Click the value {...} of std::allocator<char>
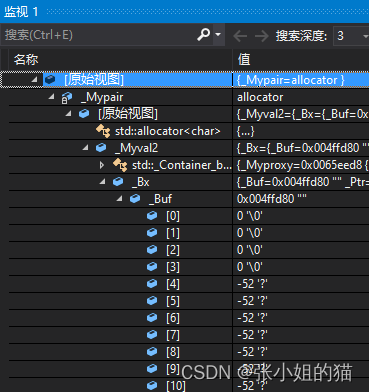 [x=245, y=131]
